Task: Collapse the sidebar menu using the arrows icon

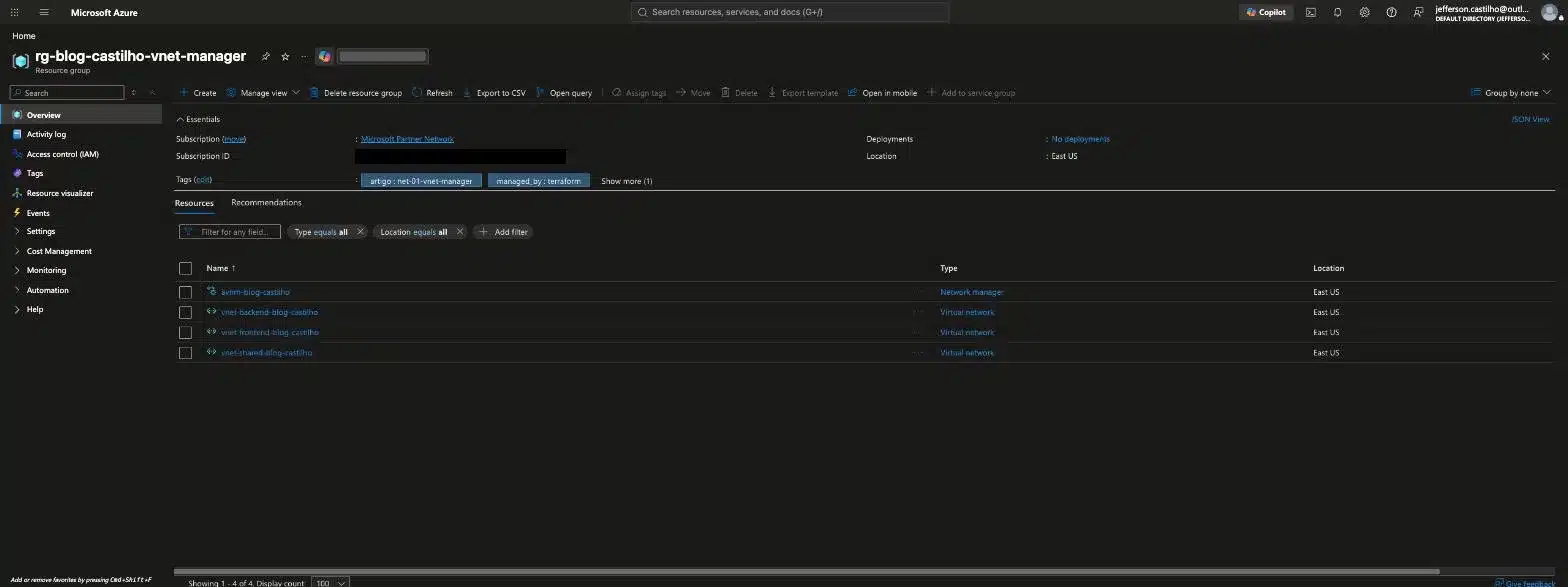Action: [152, 92]
